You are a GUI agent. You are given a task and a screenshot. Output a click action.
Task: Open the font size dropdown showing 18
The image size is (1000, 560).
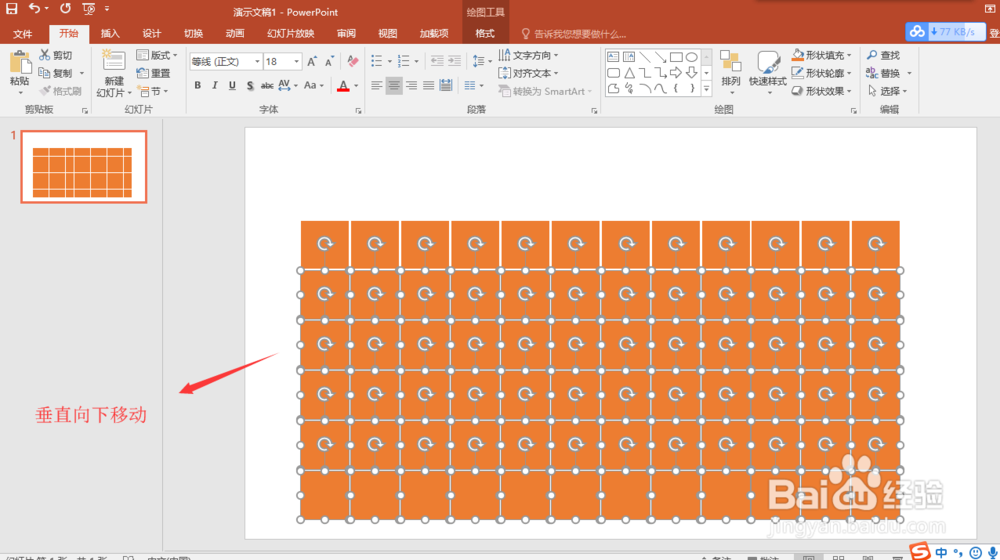pos(297,61)
